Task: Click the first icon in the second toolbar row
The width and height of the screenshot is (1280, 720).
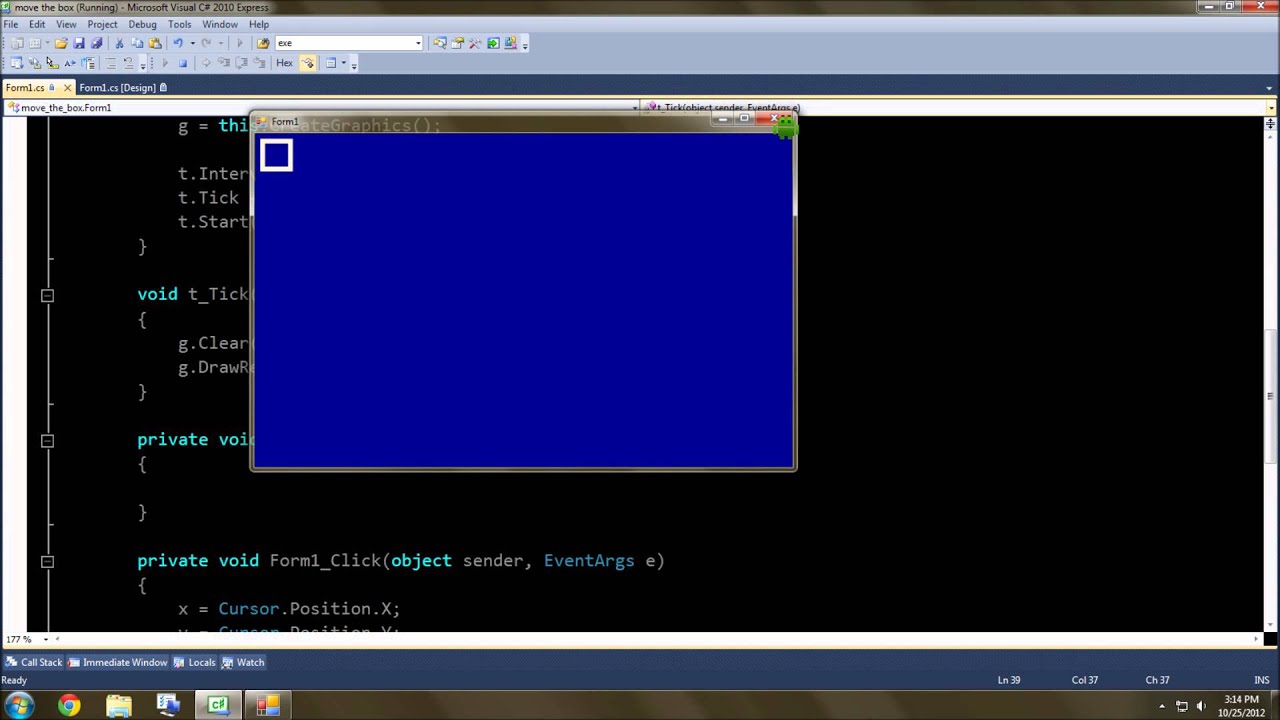Action: (x=16, y=63)
